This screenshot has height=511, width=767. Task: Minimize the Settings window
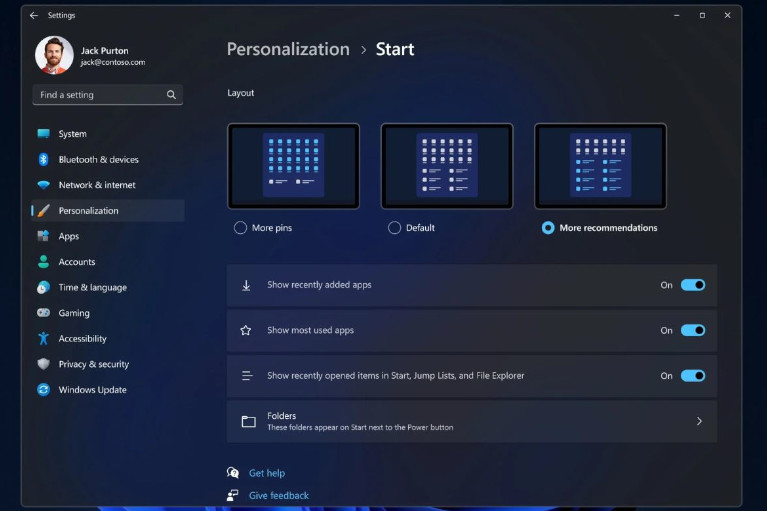coord(677,15)
